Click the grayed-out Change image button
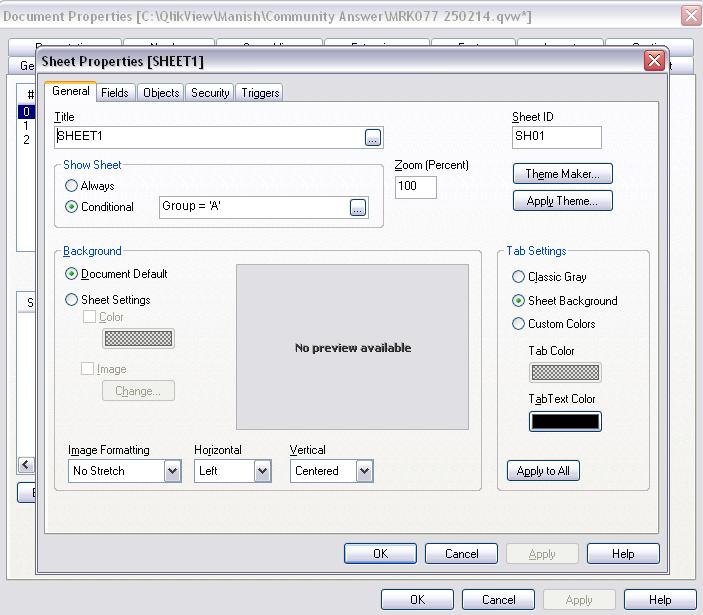The height and width of the screenshot is (615, 703). [138, 391]
